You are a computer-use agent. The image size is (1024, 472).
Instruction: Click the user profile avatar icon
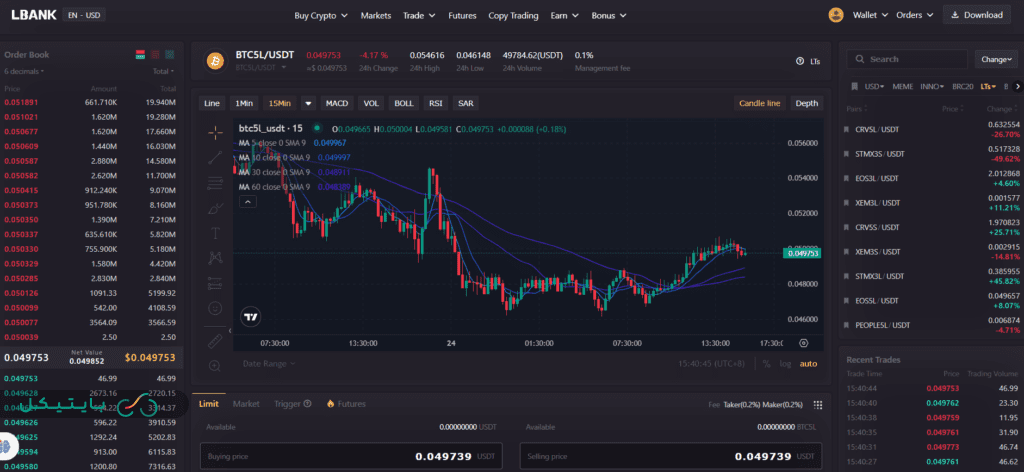[836, 15]
